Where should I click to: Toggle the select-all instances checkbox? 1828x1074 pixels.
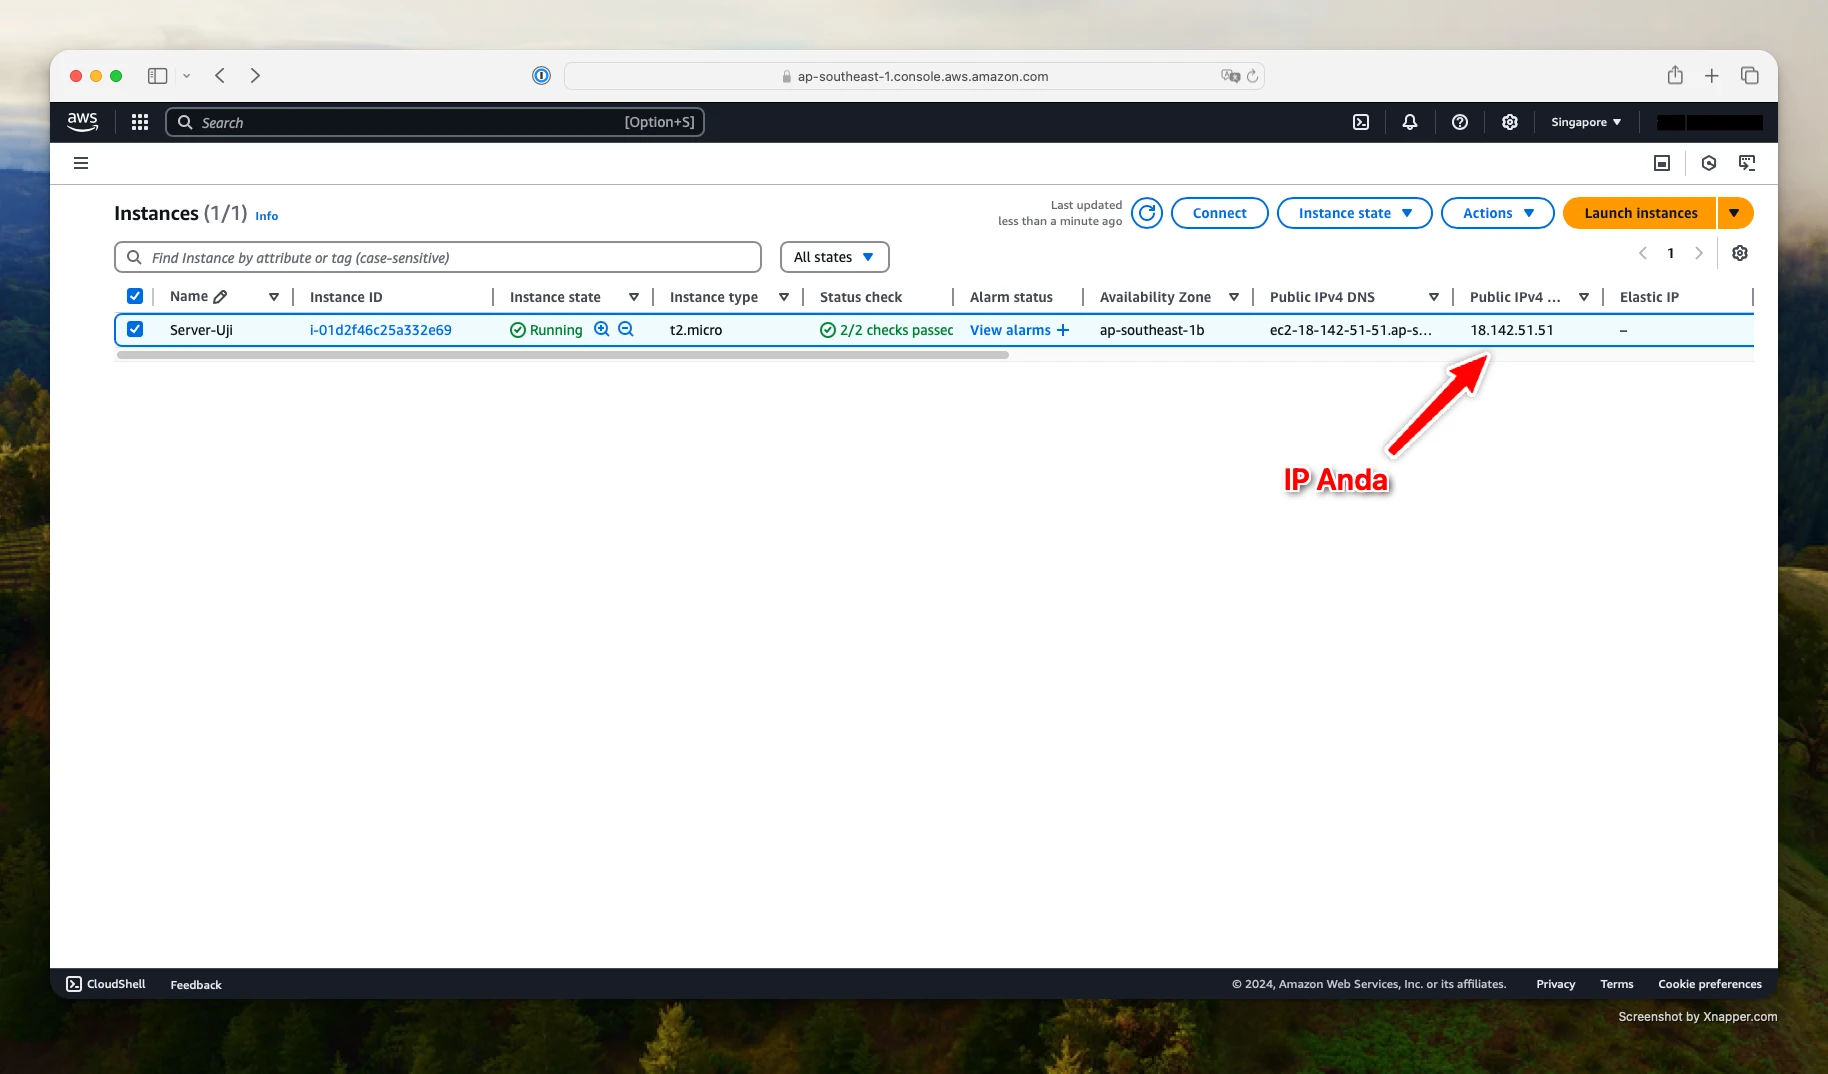135,296
